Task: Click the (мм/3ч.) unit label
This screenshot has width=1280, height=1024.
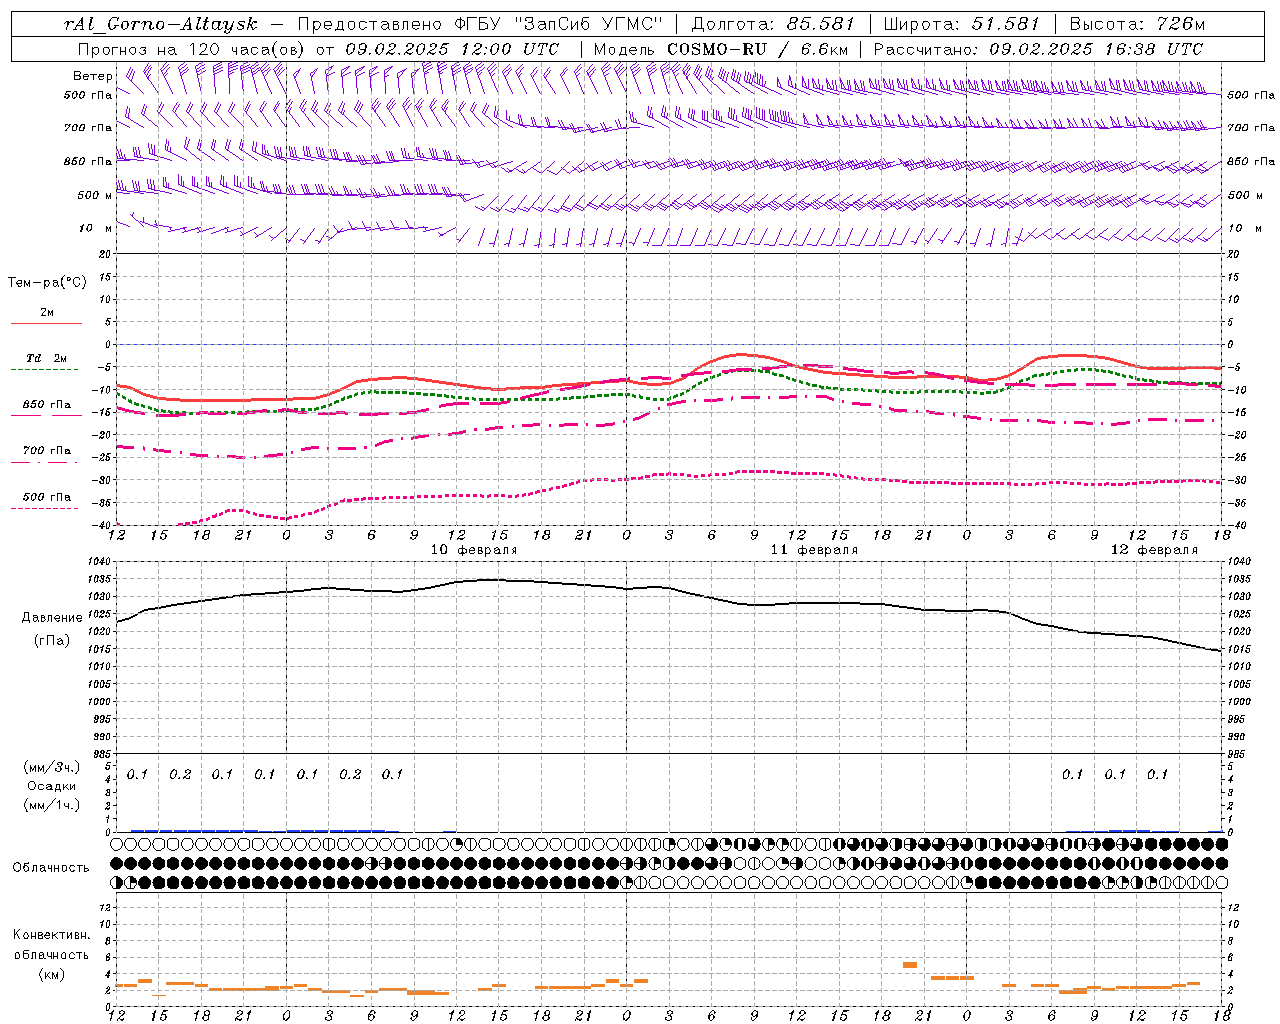Action: (x=52, y=767)
